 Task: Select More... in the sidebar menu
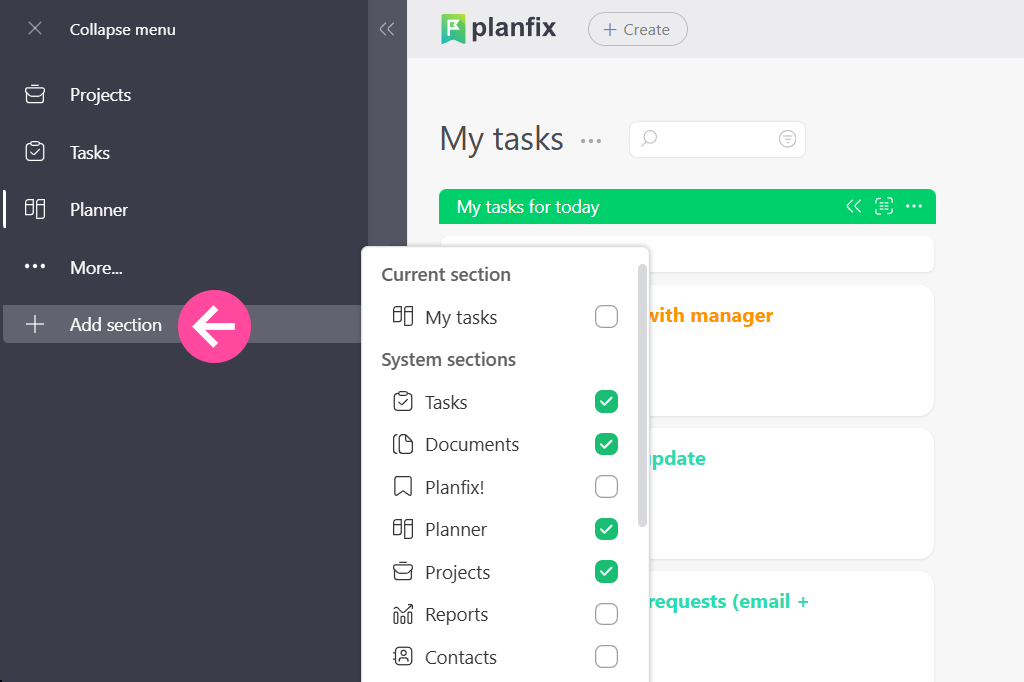[x=96, y=267]
